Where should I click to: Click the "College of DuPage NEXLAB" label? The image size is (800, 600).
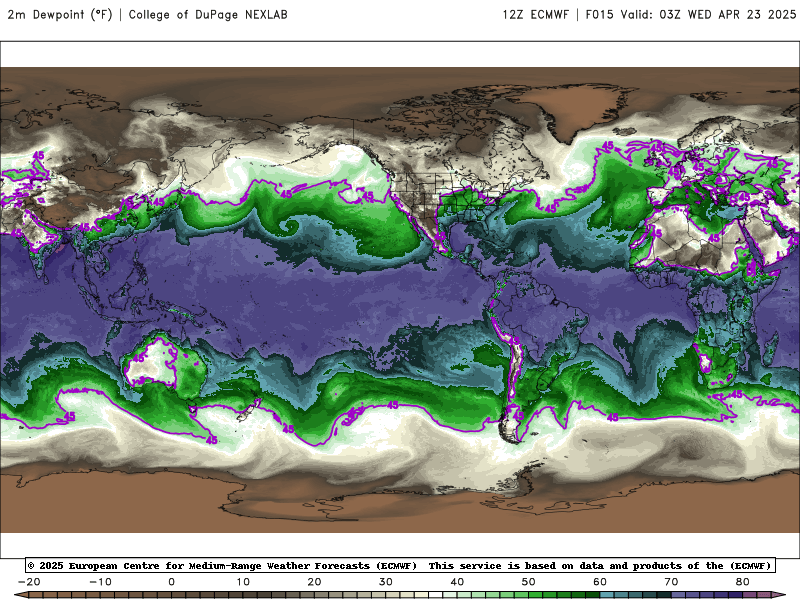point(208,15)
